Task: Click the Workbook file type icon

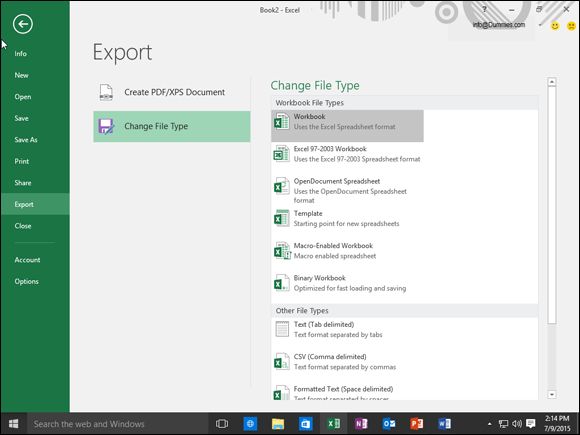Action: pos(281,121)
